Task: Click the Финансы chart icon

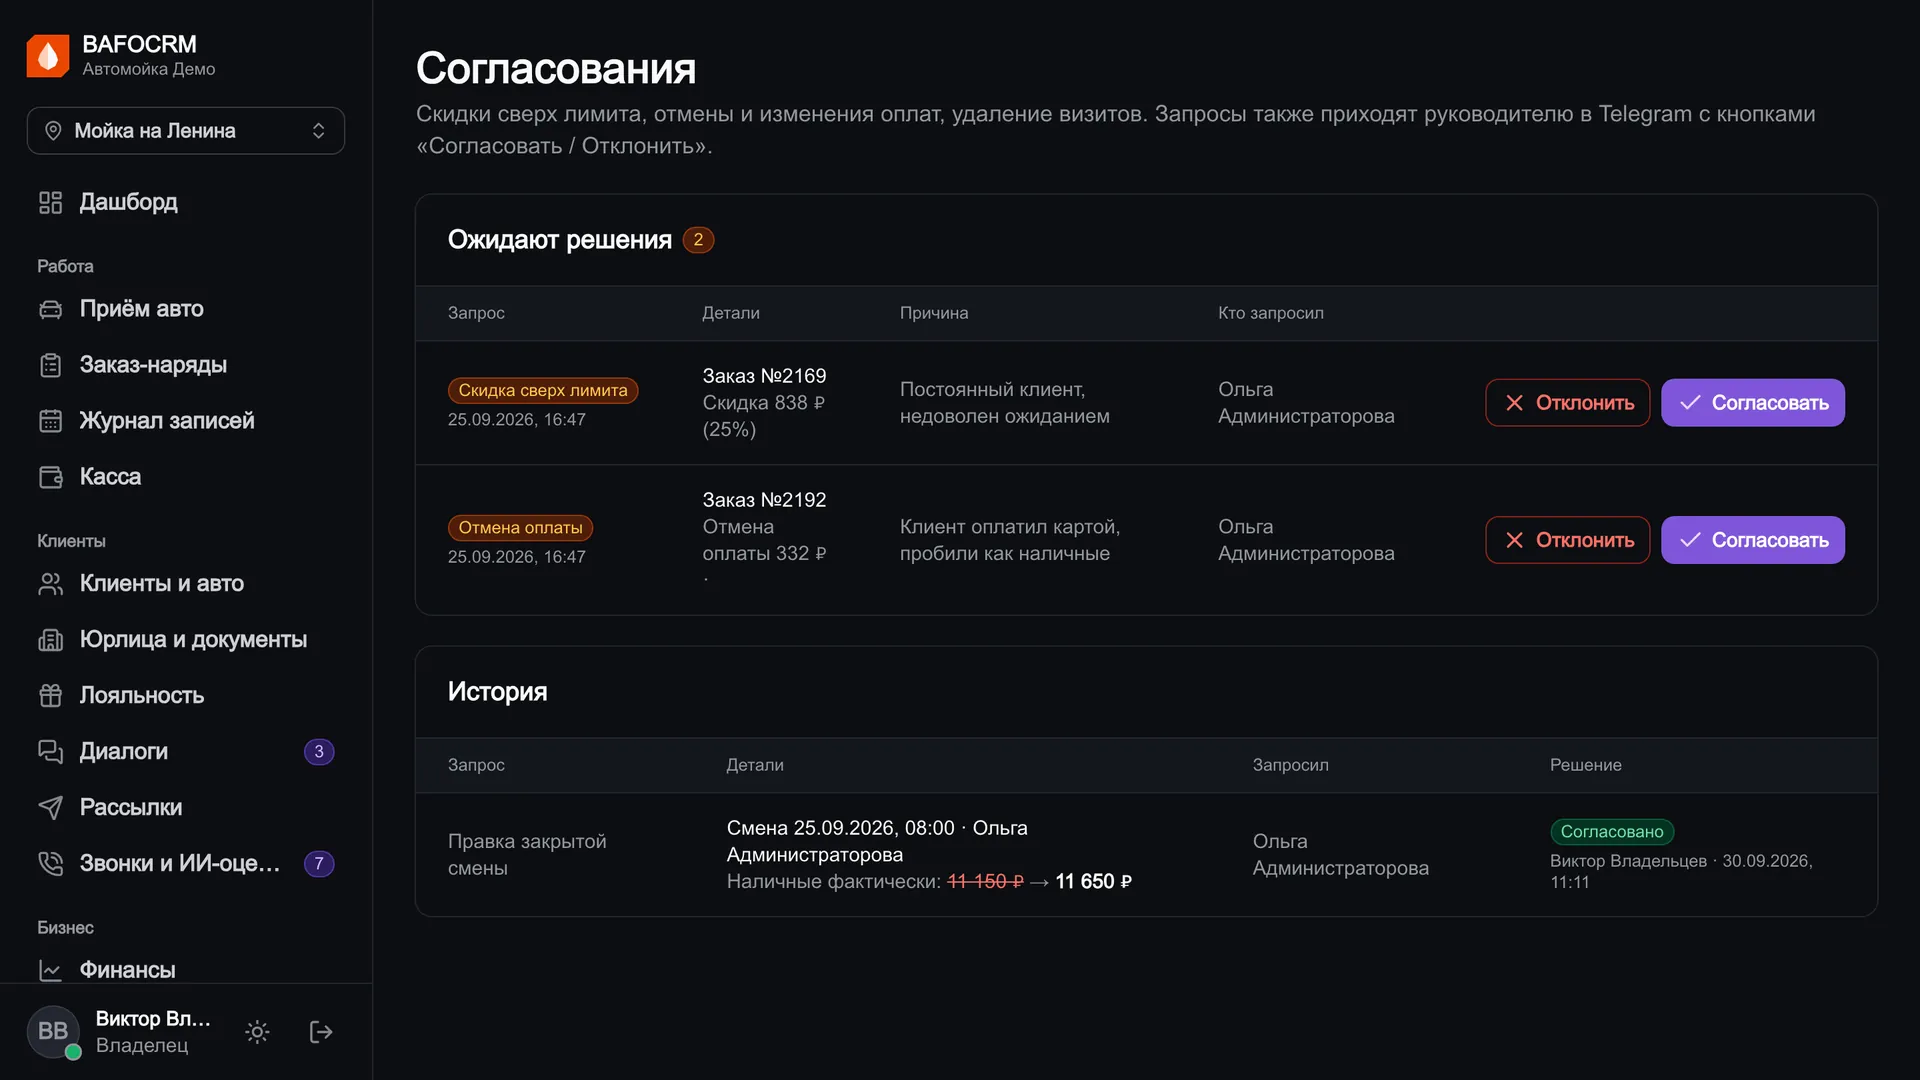Action: (x=51, y=970)
